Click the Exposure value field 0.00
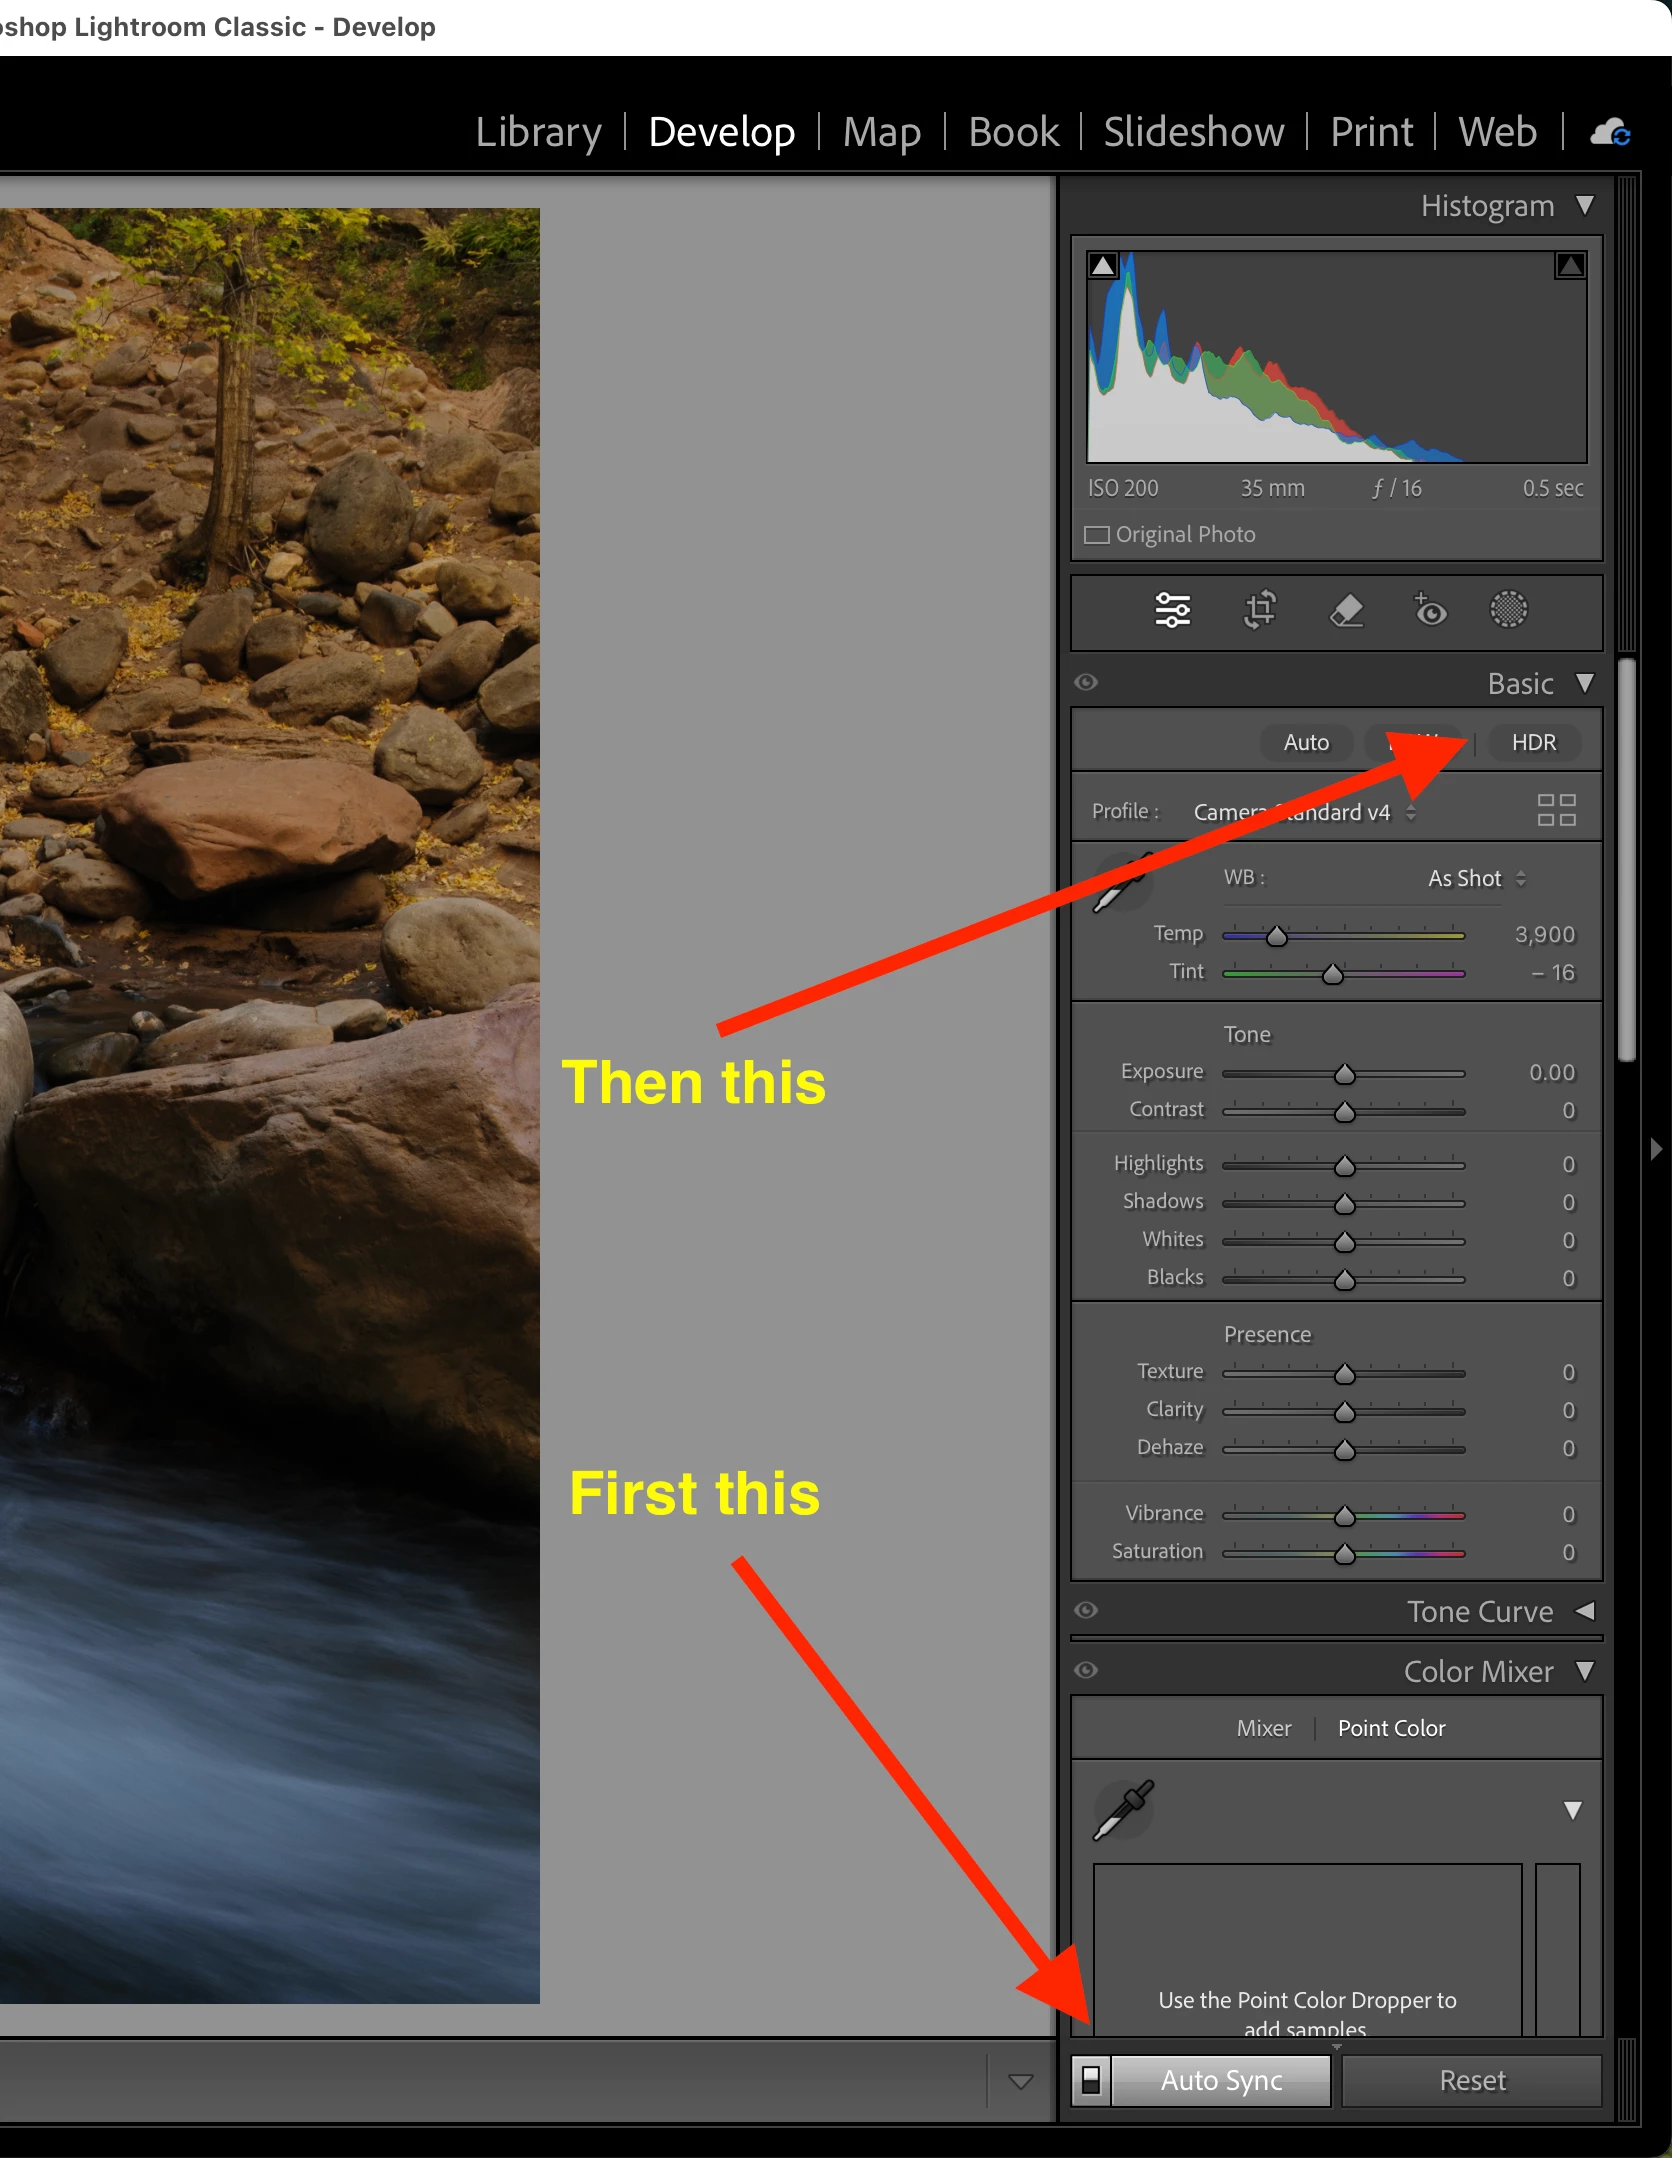The width and height of the screenshot is (1672, 2158). (x=1551, y=1072)
